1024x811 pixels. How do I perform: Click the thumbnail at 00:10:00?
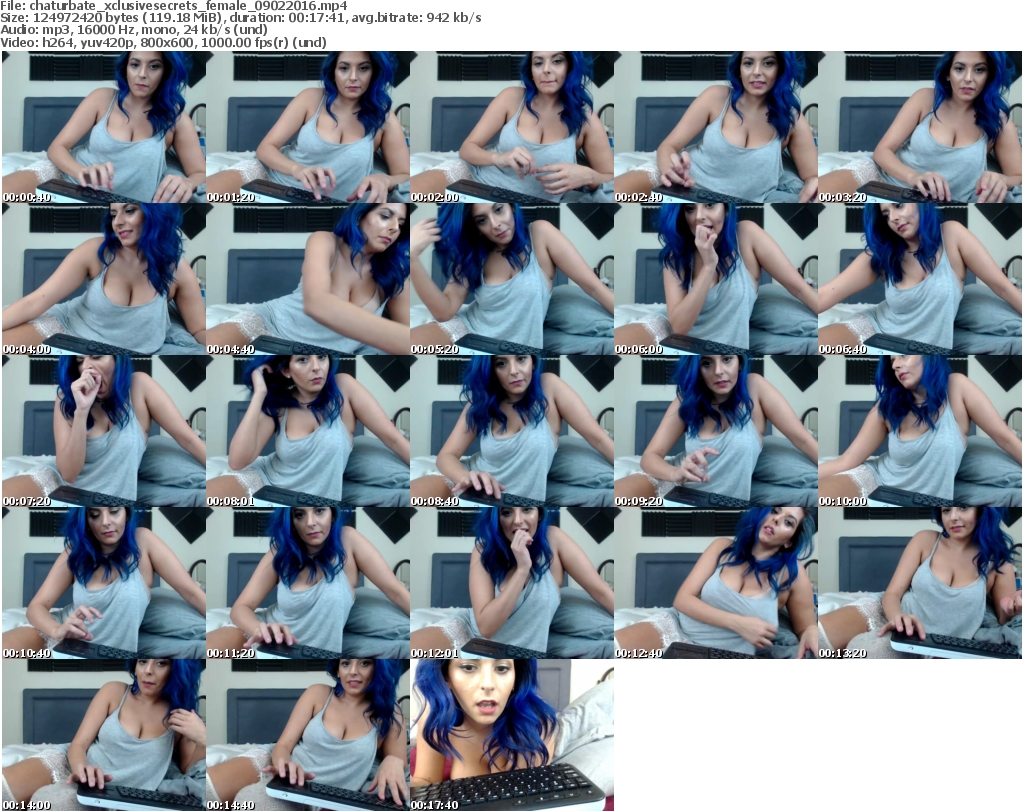coord(920,431)
